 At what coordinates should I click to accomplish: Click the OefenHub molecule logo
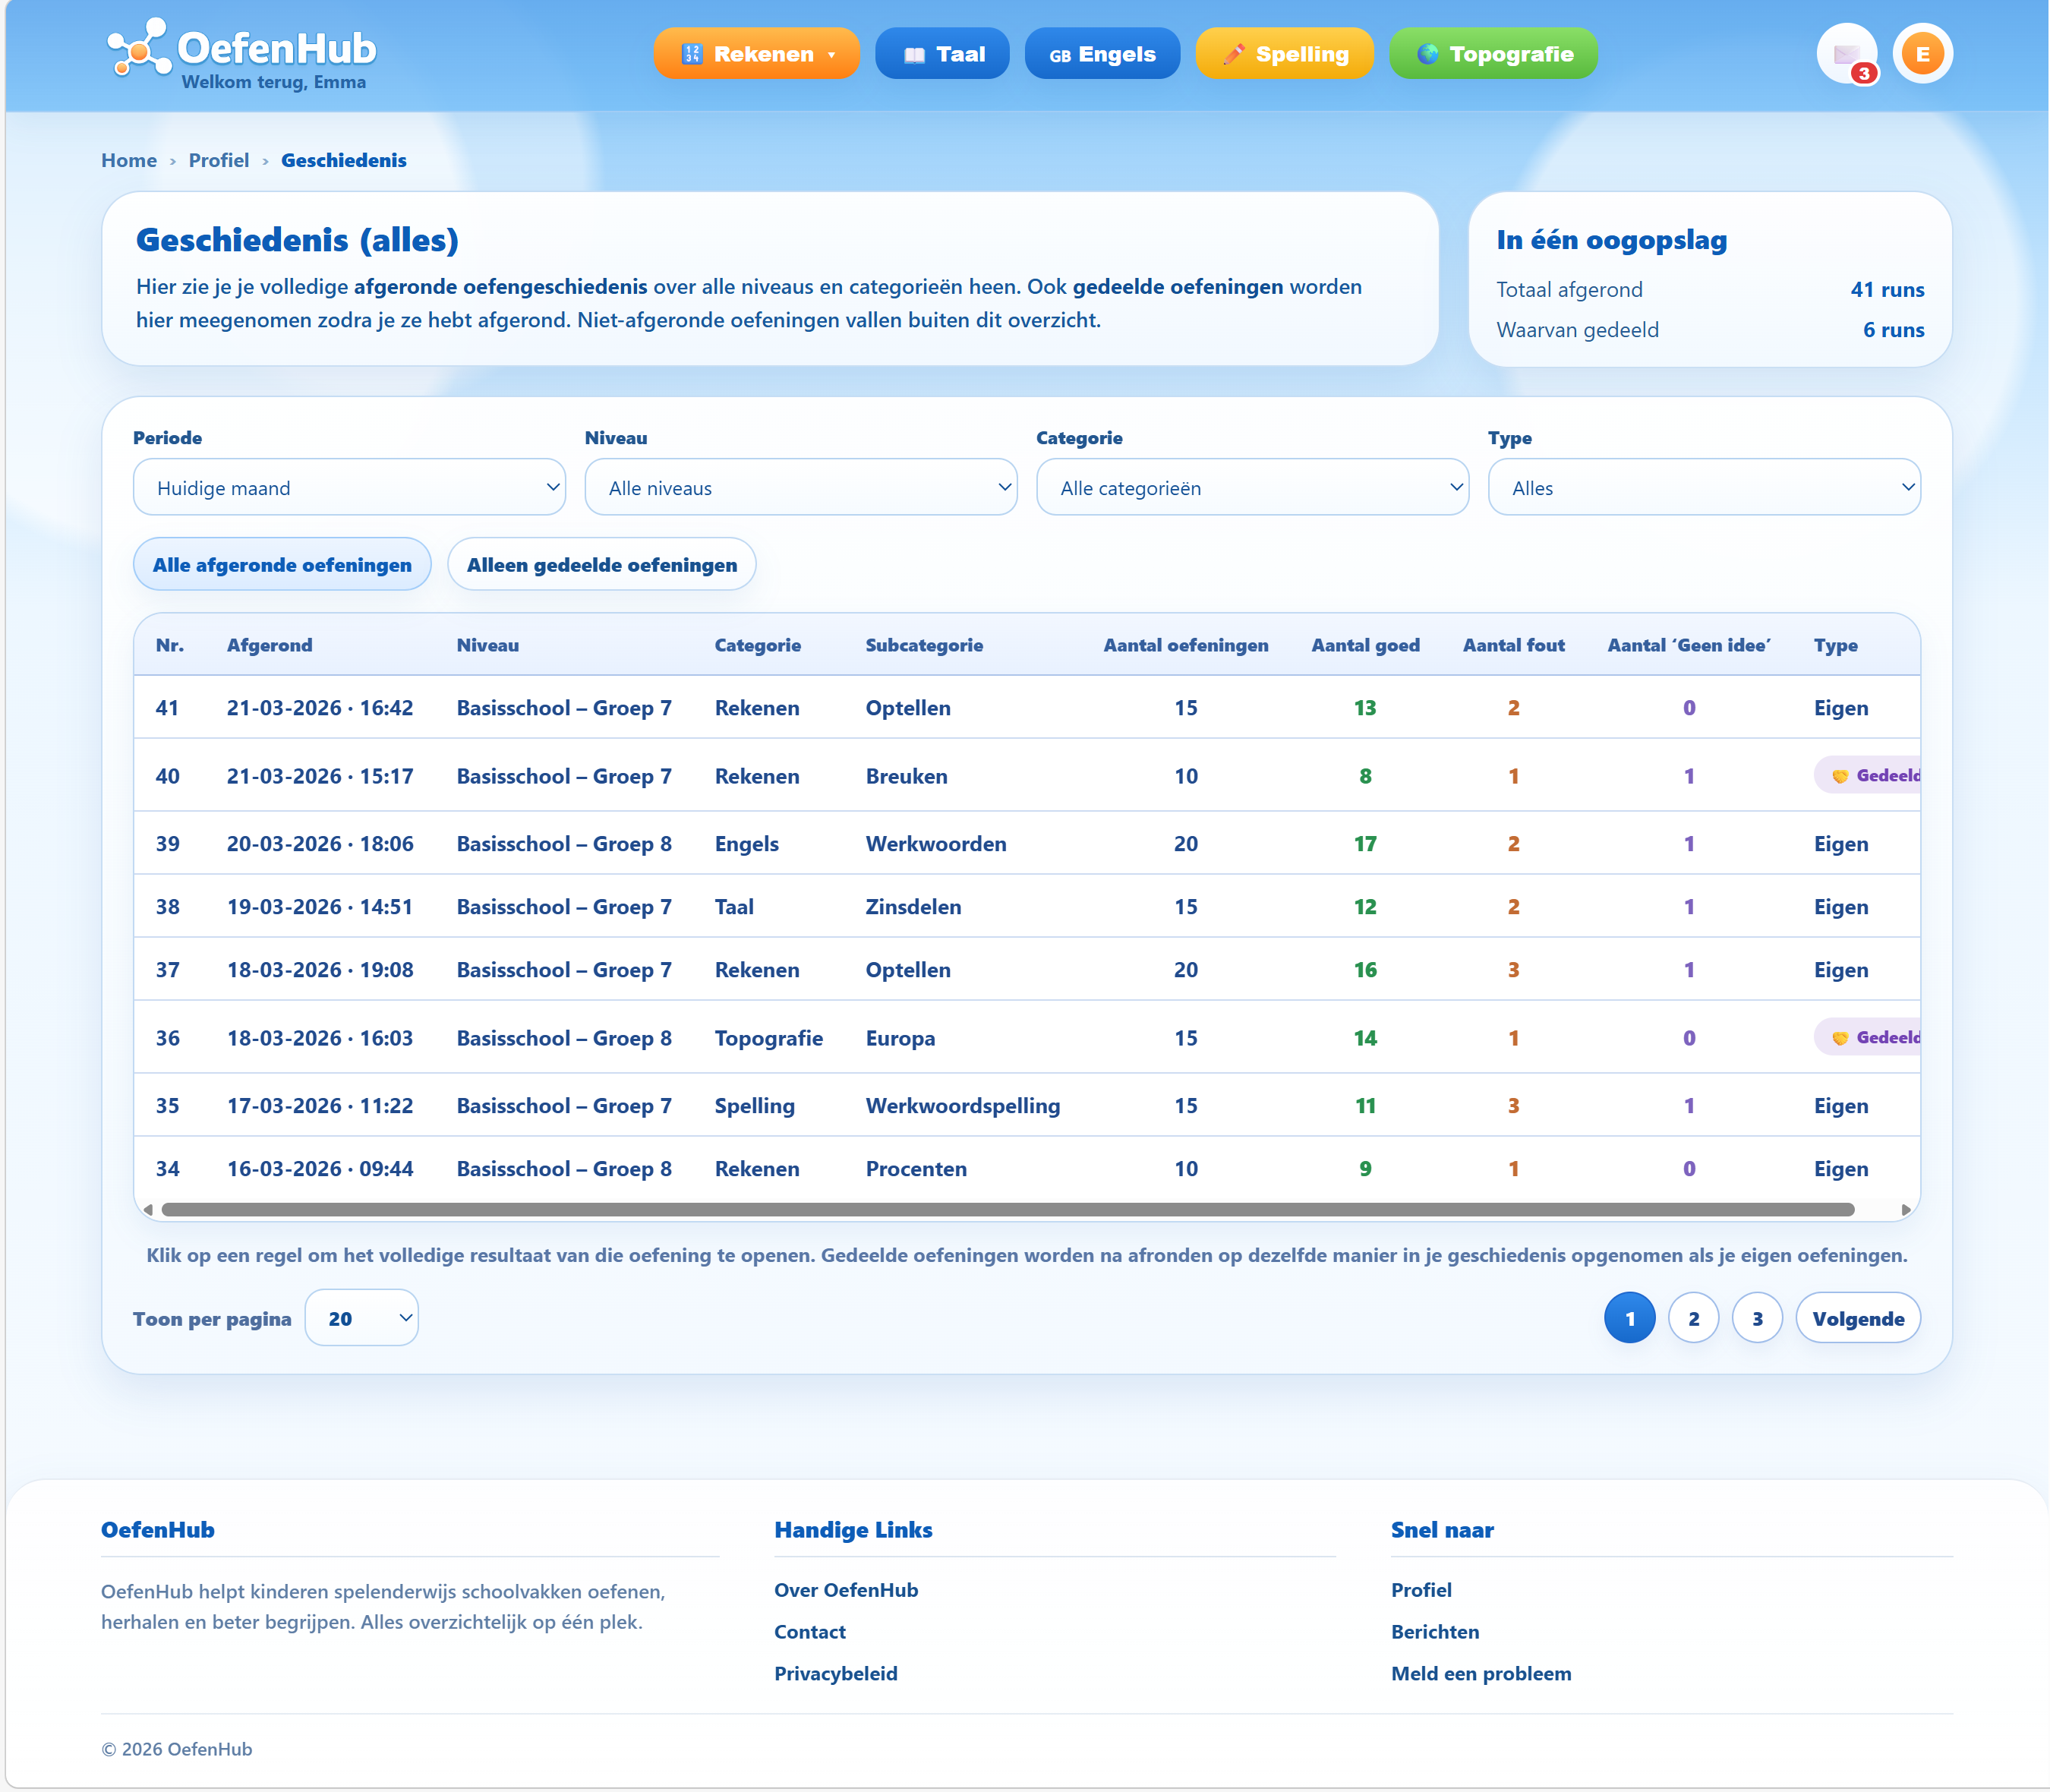click(138, 48)
